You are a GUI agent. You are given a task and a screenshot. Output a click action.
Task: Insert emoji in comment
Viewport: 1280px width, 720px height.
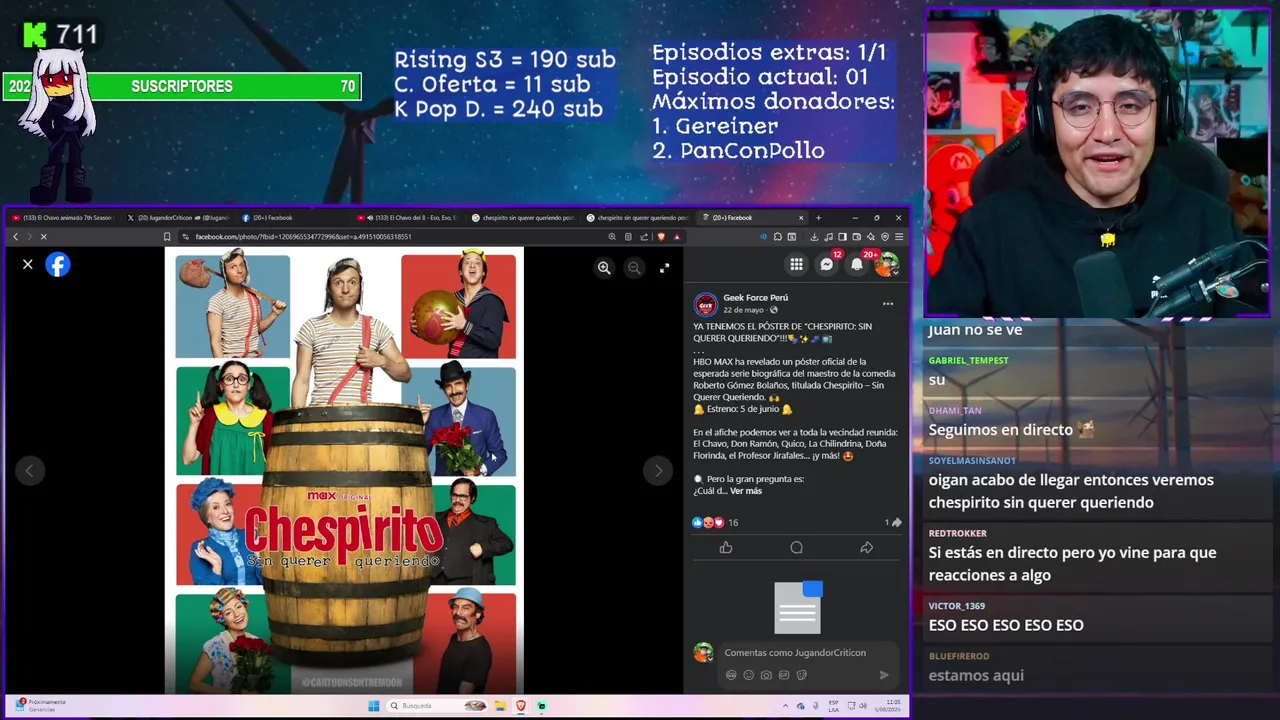[x=748, y=675]
